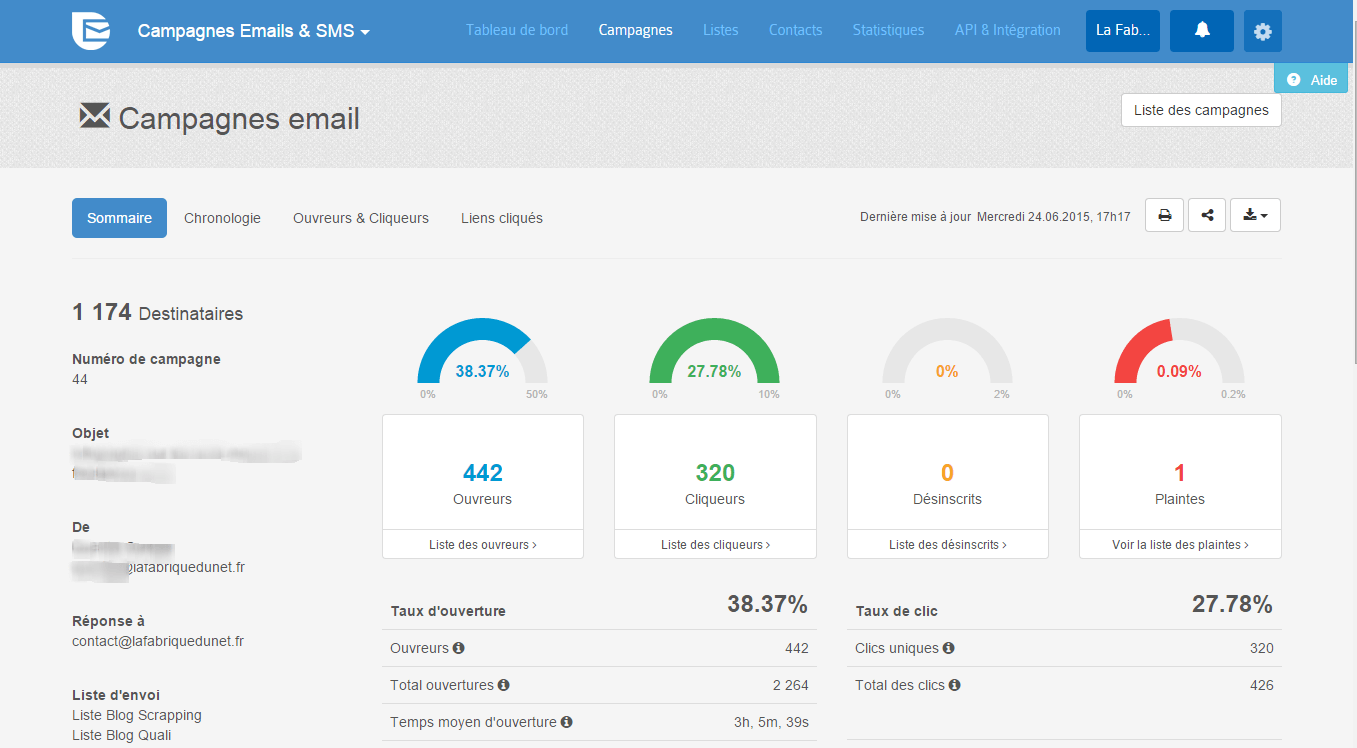
Task: Open the download export dropdown
Action: 1254,215
